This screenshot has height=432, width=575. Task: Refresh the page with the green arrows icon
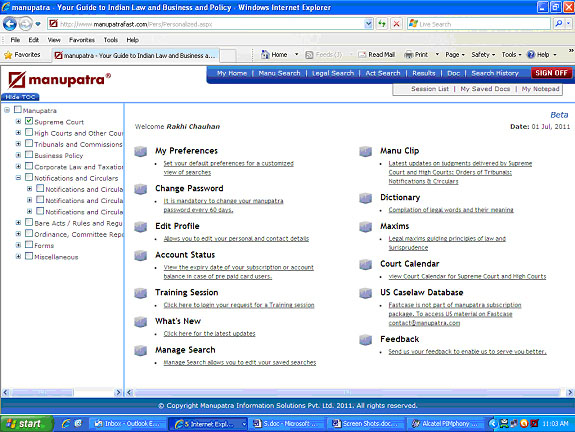click(x=382, y=24)
